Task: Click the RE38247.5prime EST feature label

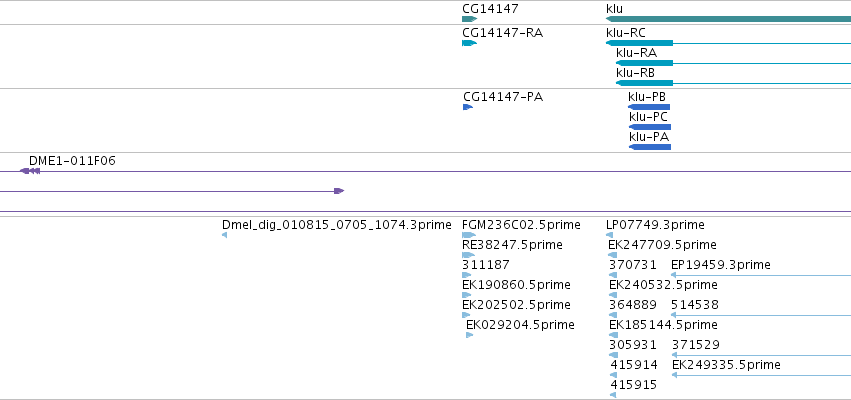Action: tap(512, 245)
